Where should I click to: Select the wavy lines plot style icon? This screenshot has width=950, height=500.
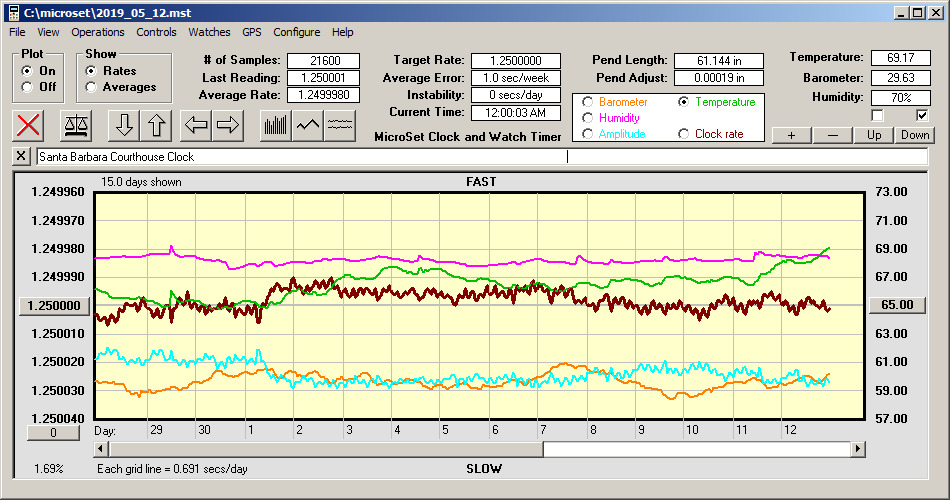(x=341, y=125)
